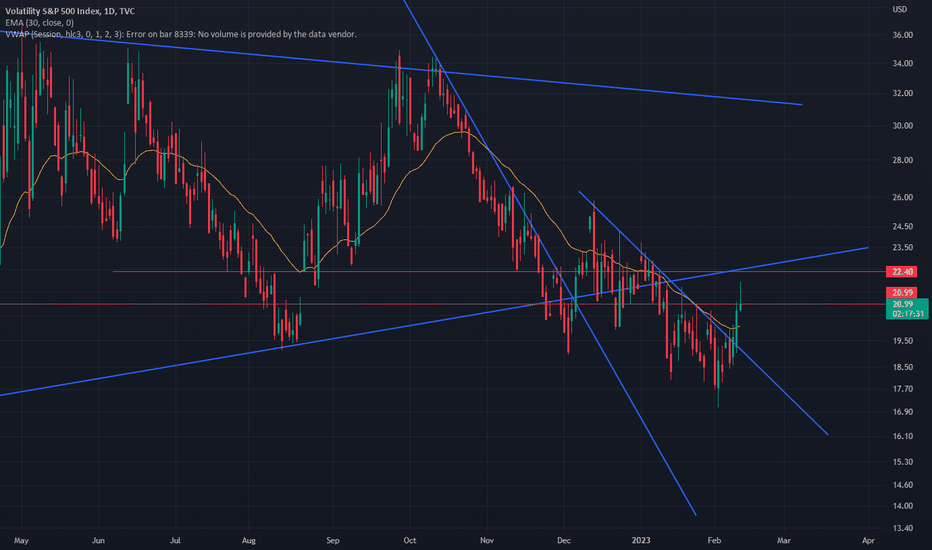Click the USD currency label

point(900,9)
